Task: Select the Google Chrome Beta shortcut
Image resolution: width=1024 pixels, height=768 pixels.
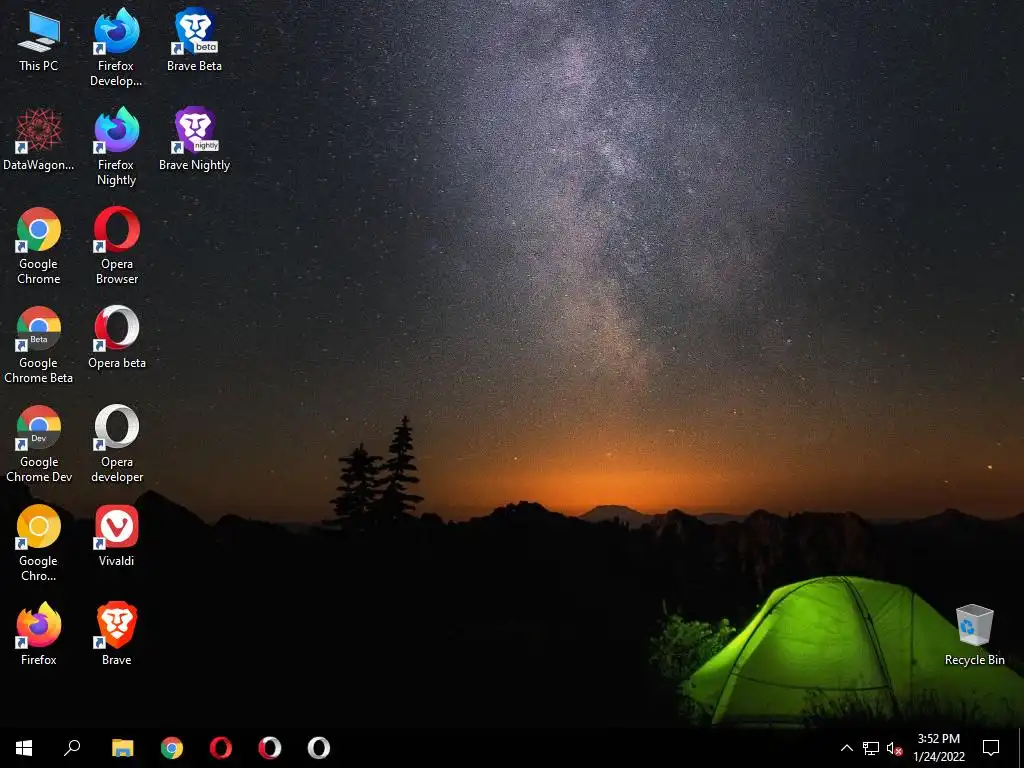Action: coord(39,345)
